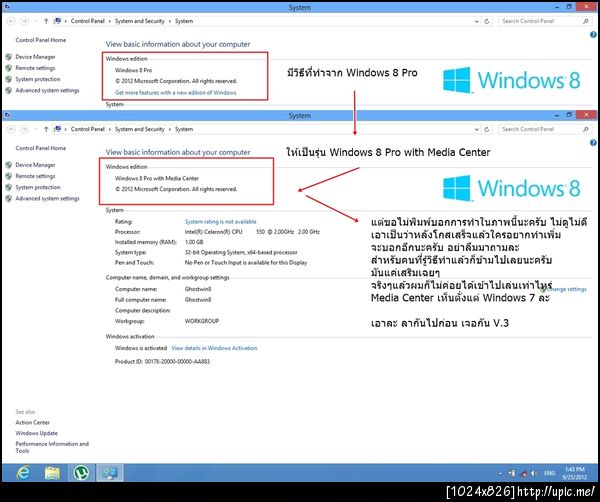Image resolution: width=600 pixels, height=502 pixels.
Task: Click the volume speaker icon in system tray
Action: tap(533, 474)
